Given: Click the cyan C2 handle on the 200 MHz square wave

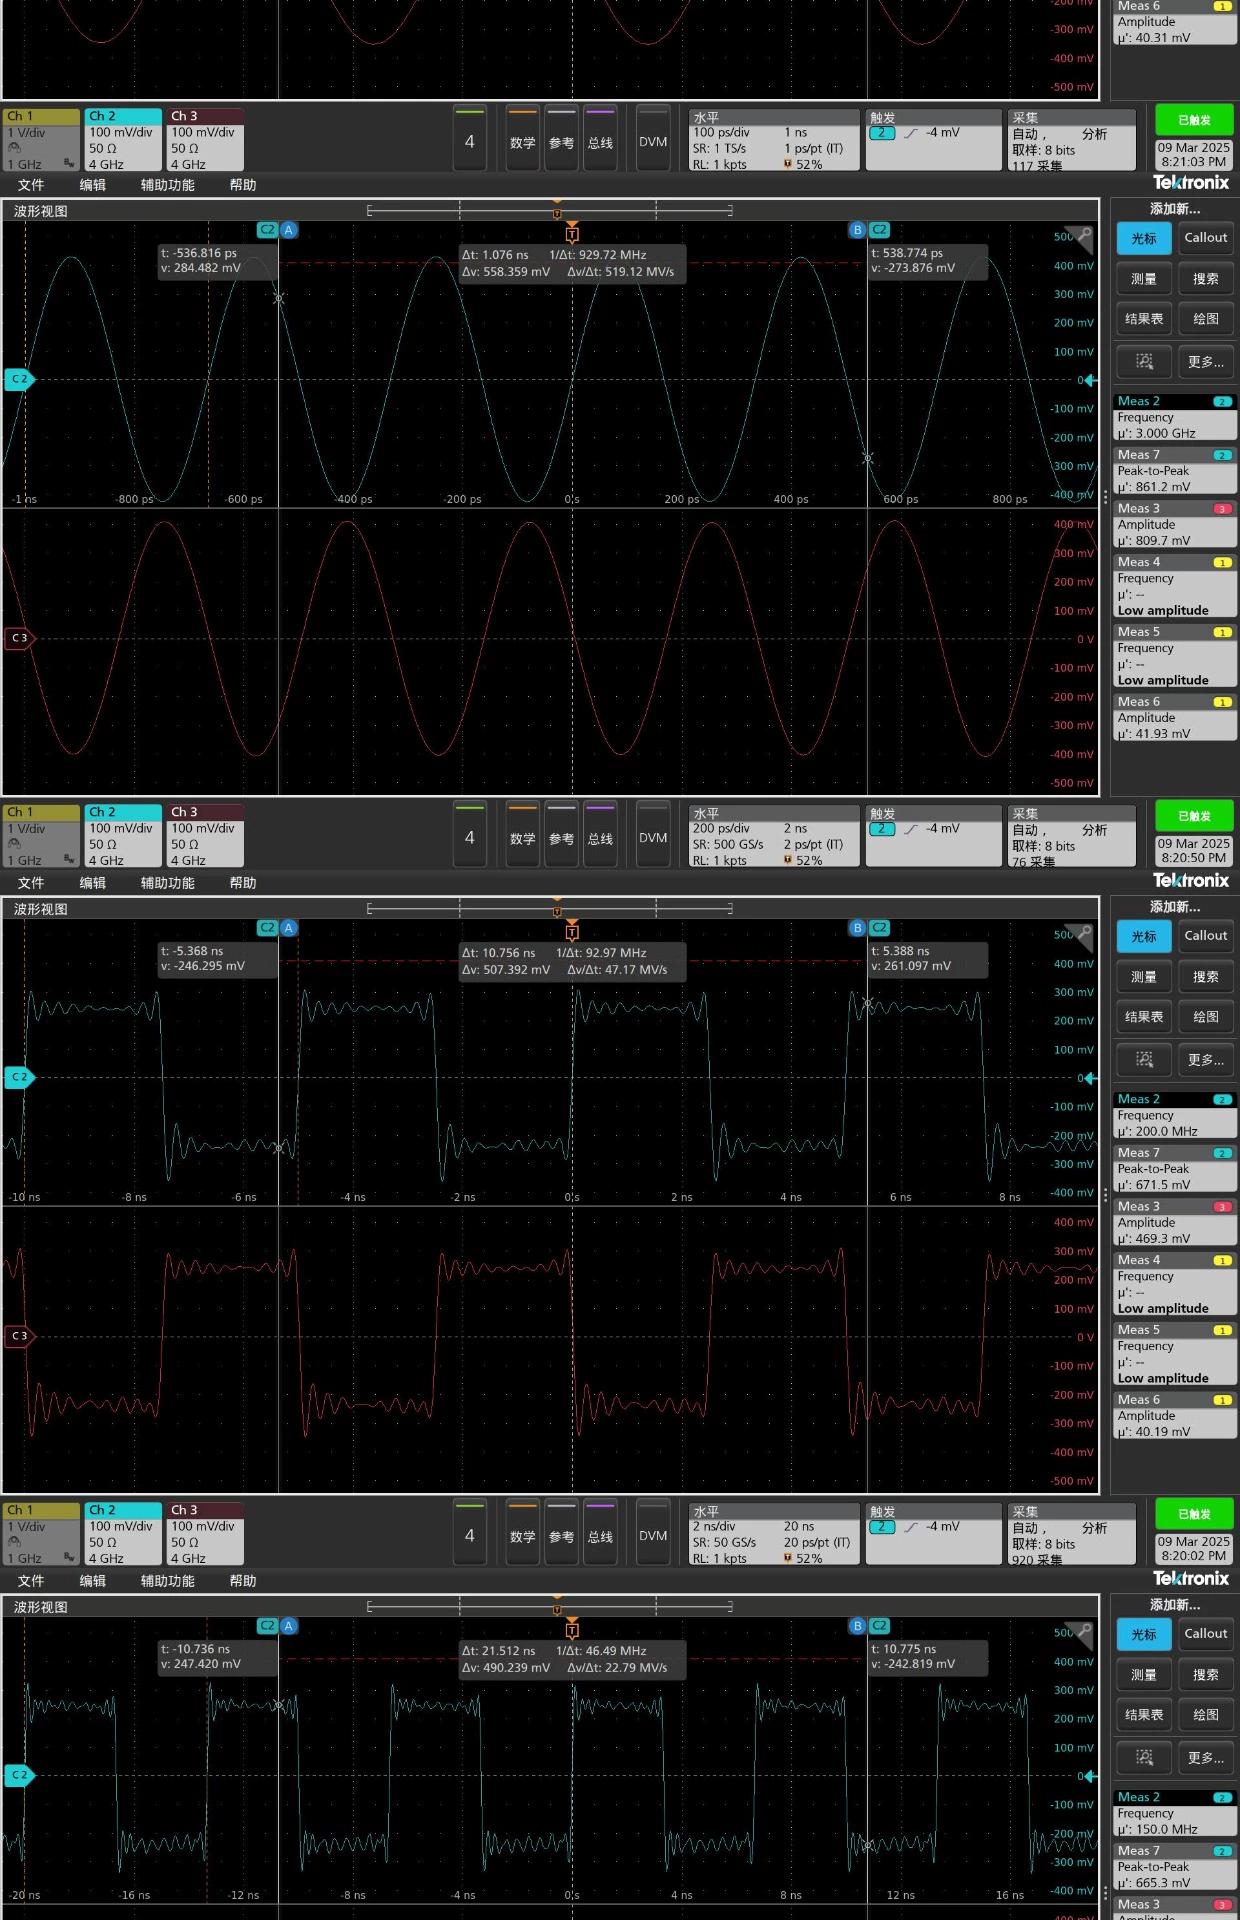Looking at the screenshot, I should pyautogui.click(x=19, y=1077).
